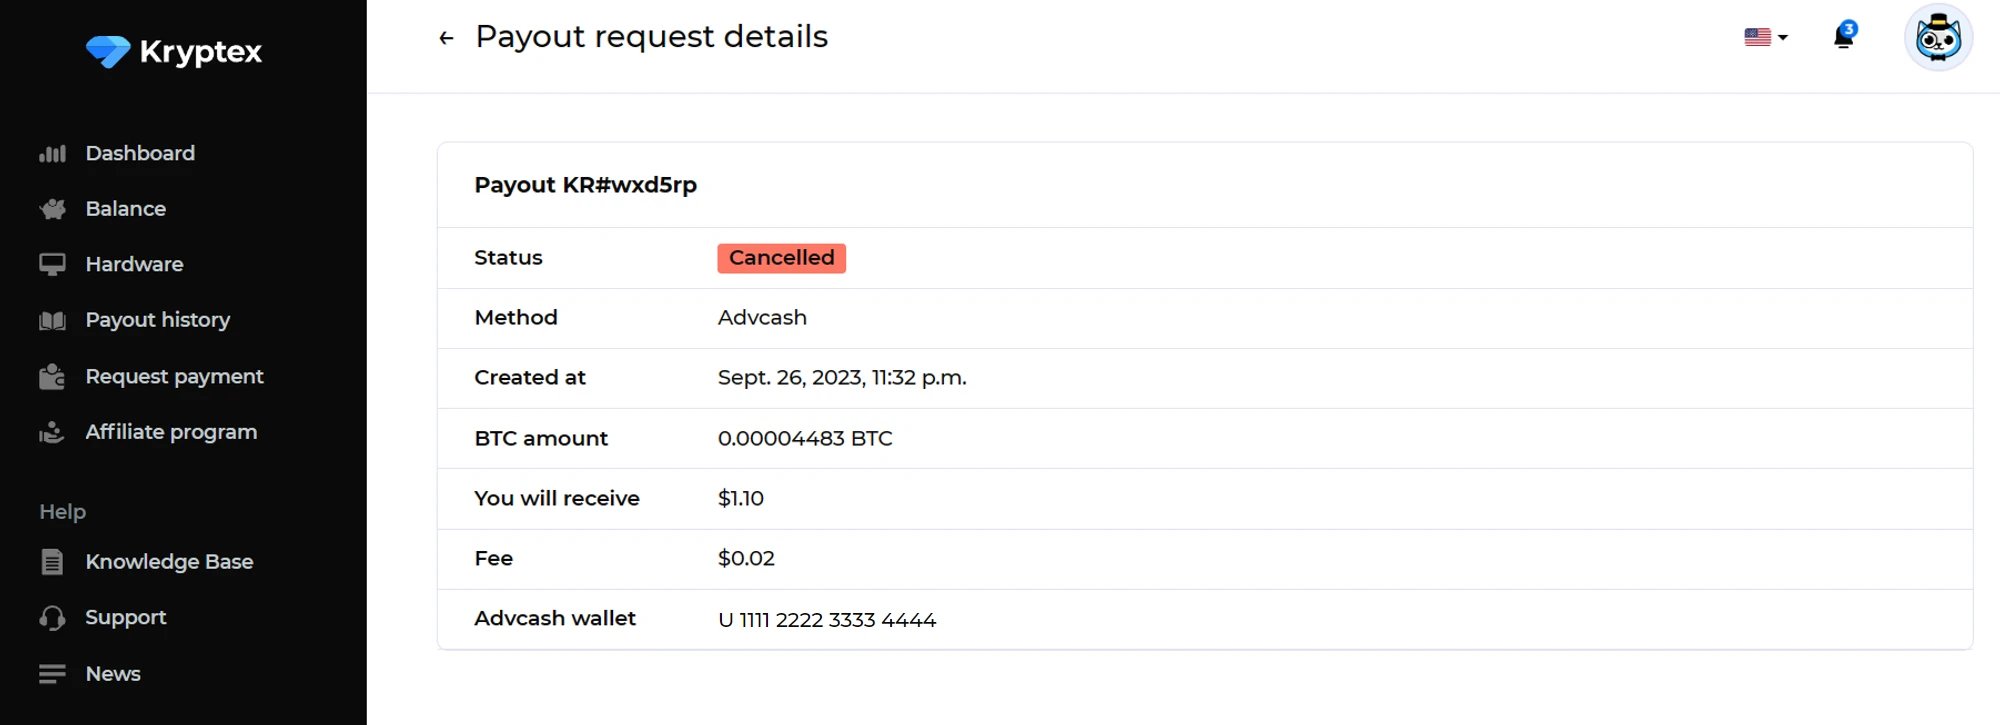Click the back arrow beside page title
The image size is (2000, 725).
(x=446, y=38)
